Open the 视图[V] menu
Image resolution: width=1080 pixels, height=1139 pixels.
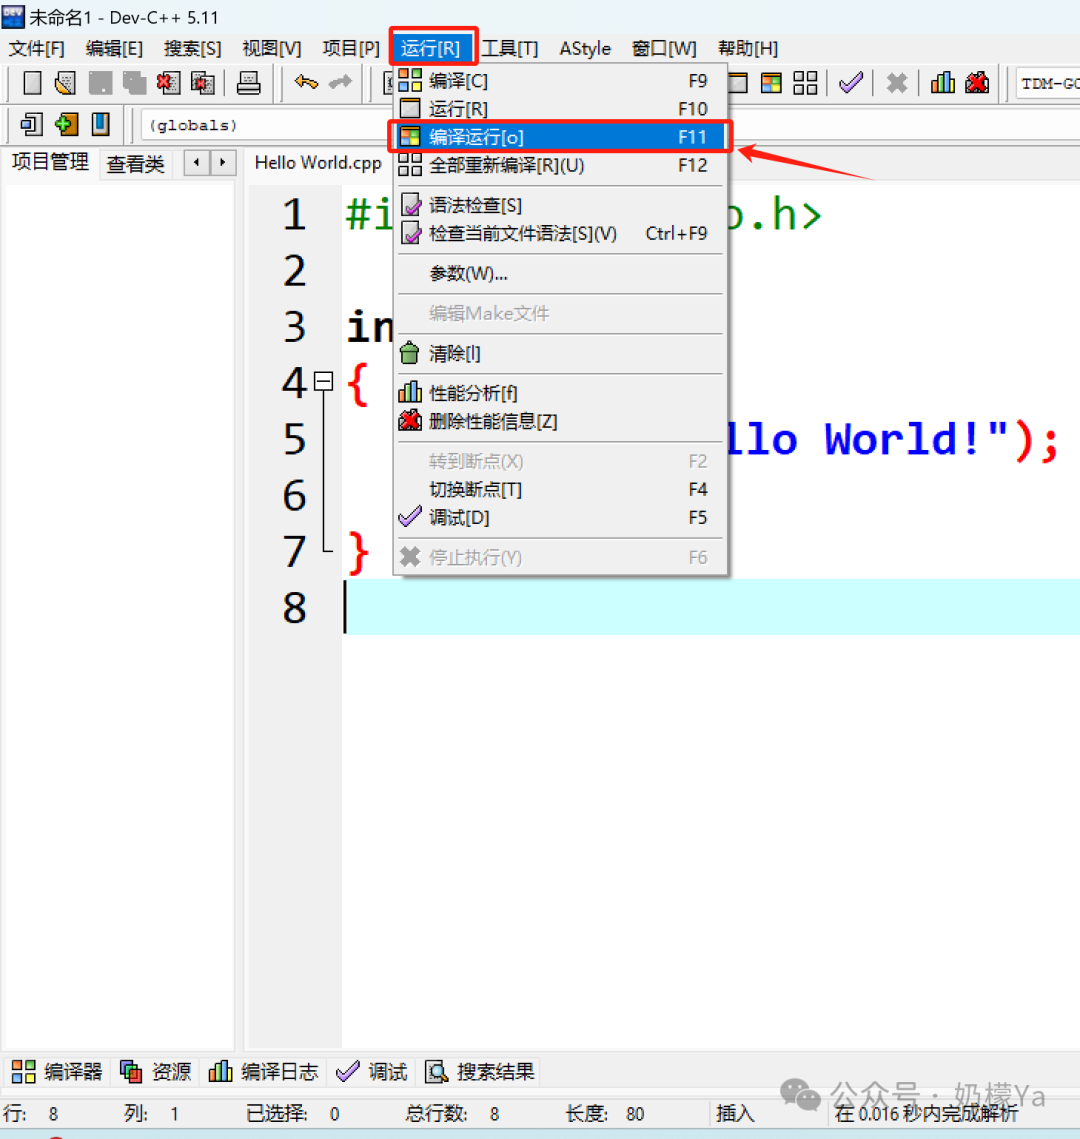271,49
